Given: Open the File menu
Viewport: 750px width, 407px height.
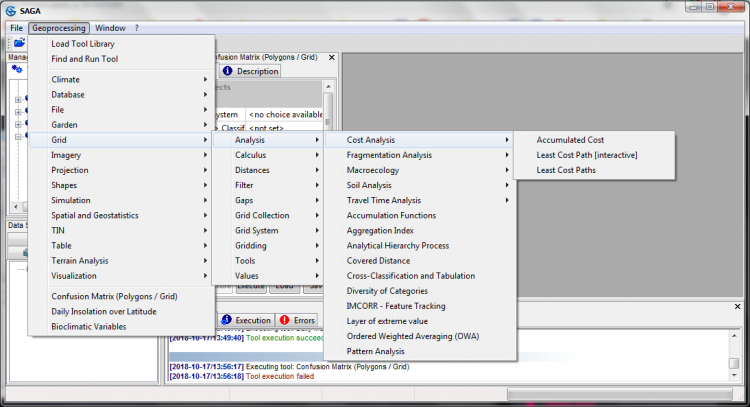Looking at the screenshot, I should tap(16, 28).
